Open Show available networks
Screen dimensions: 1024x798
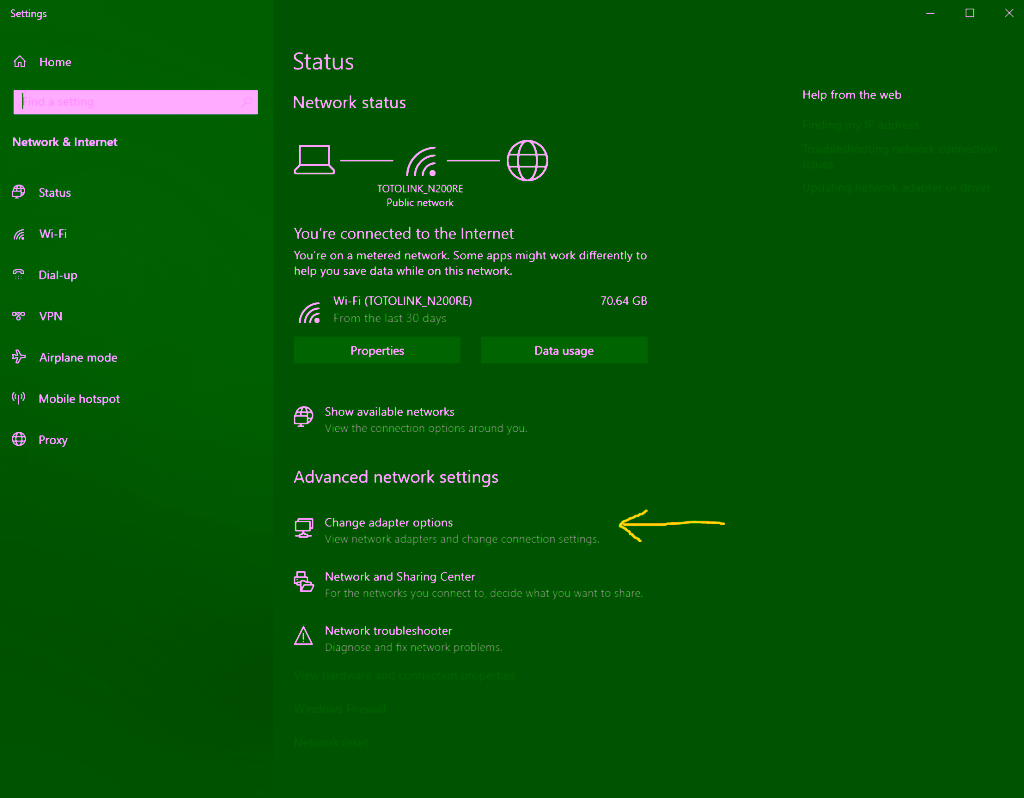[389, 412]
